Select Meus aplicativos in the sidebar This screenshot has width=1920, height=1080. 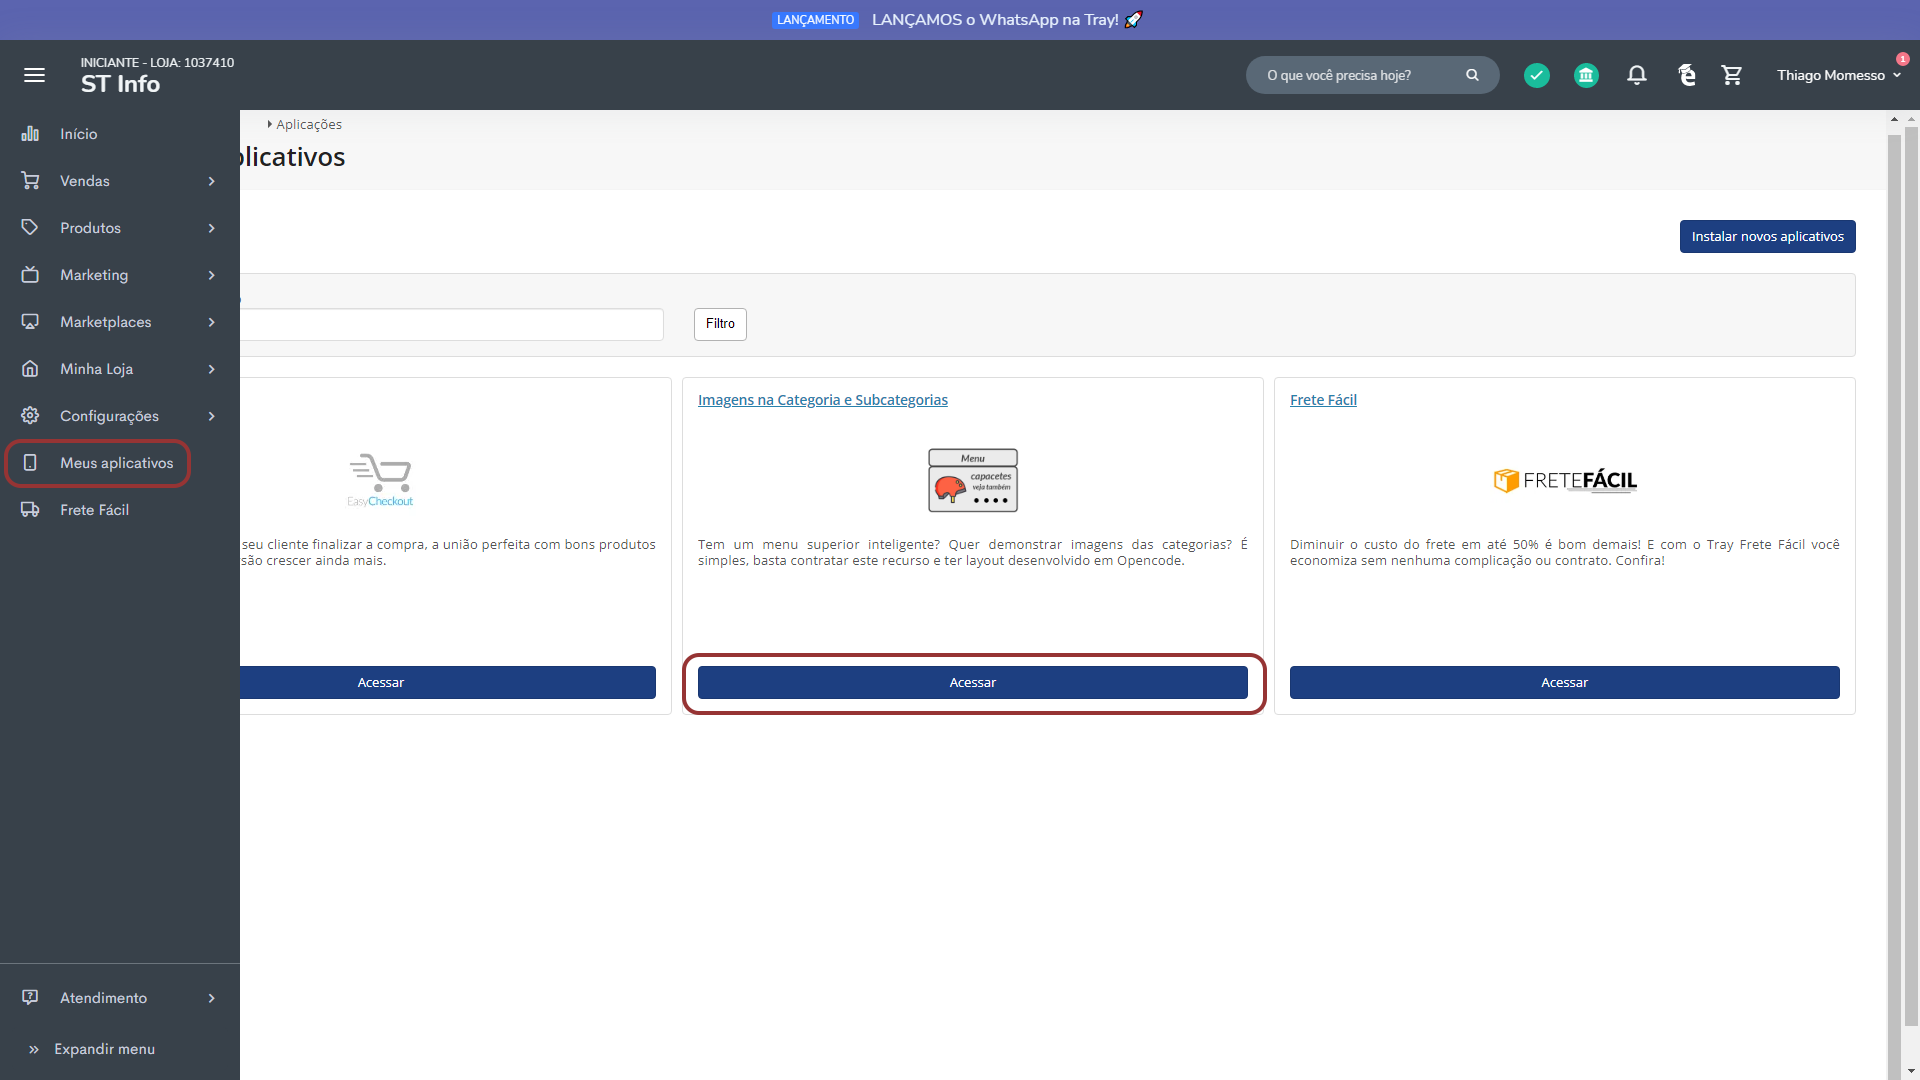point(116,463)
